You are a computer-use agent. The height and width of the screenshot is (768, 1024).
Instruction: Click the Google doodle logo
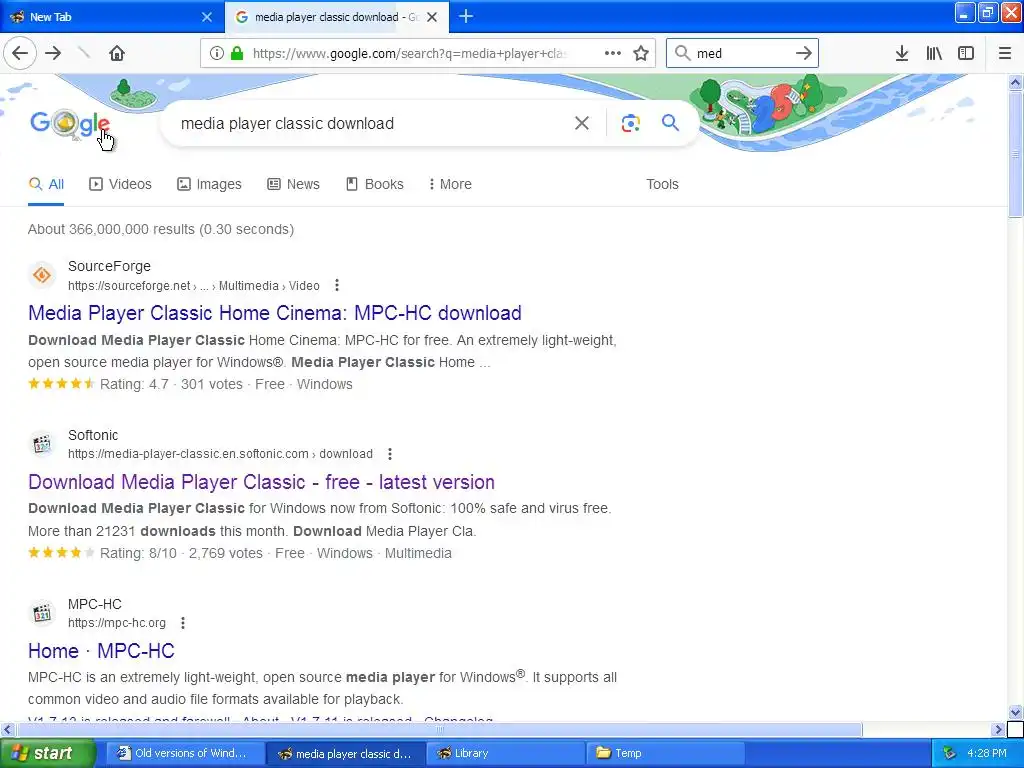[70, 123]
